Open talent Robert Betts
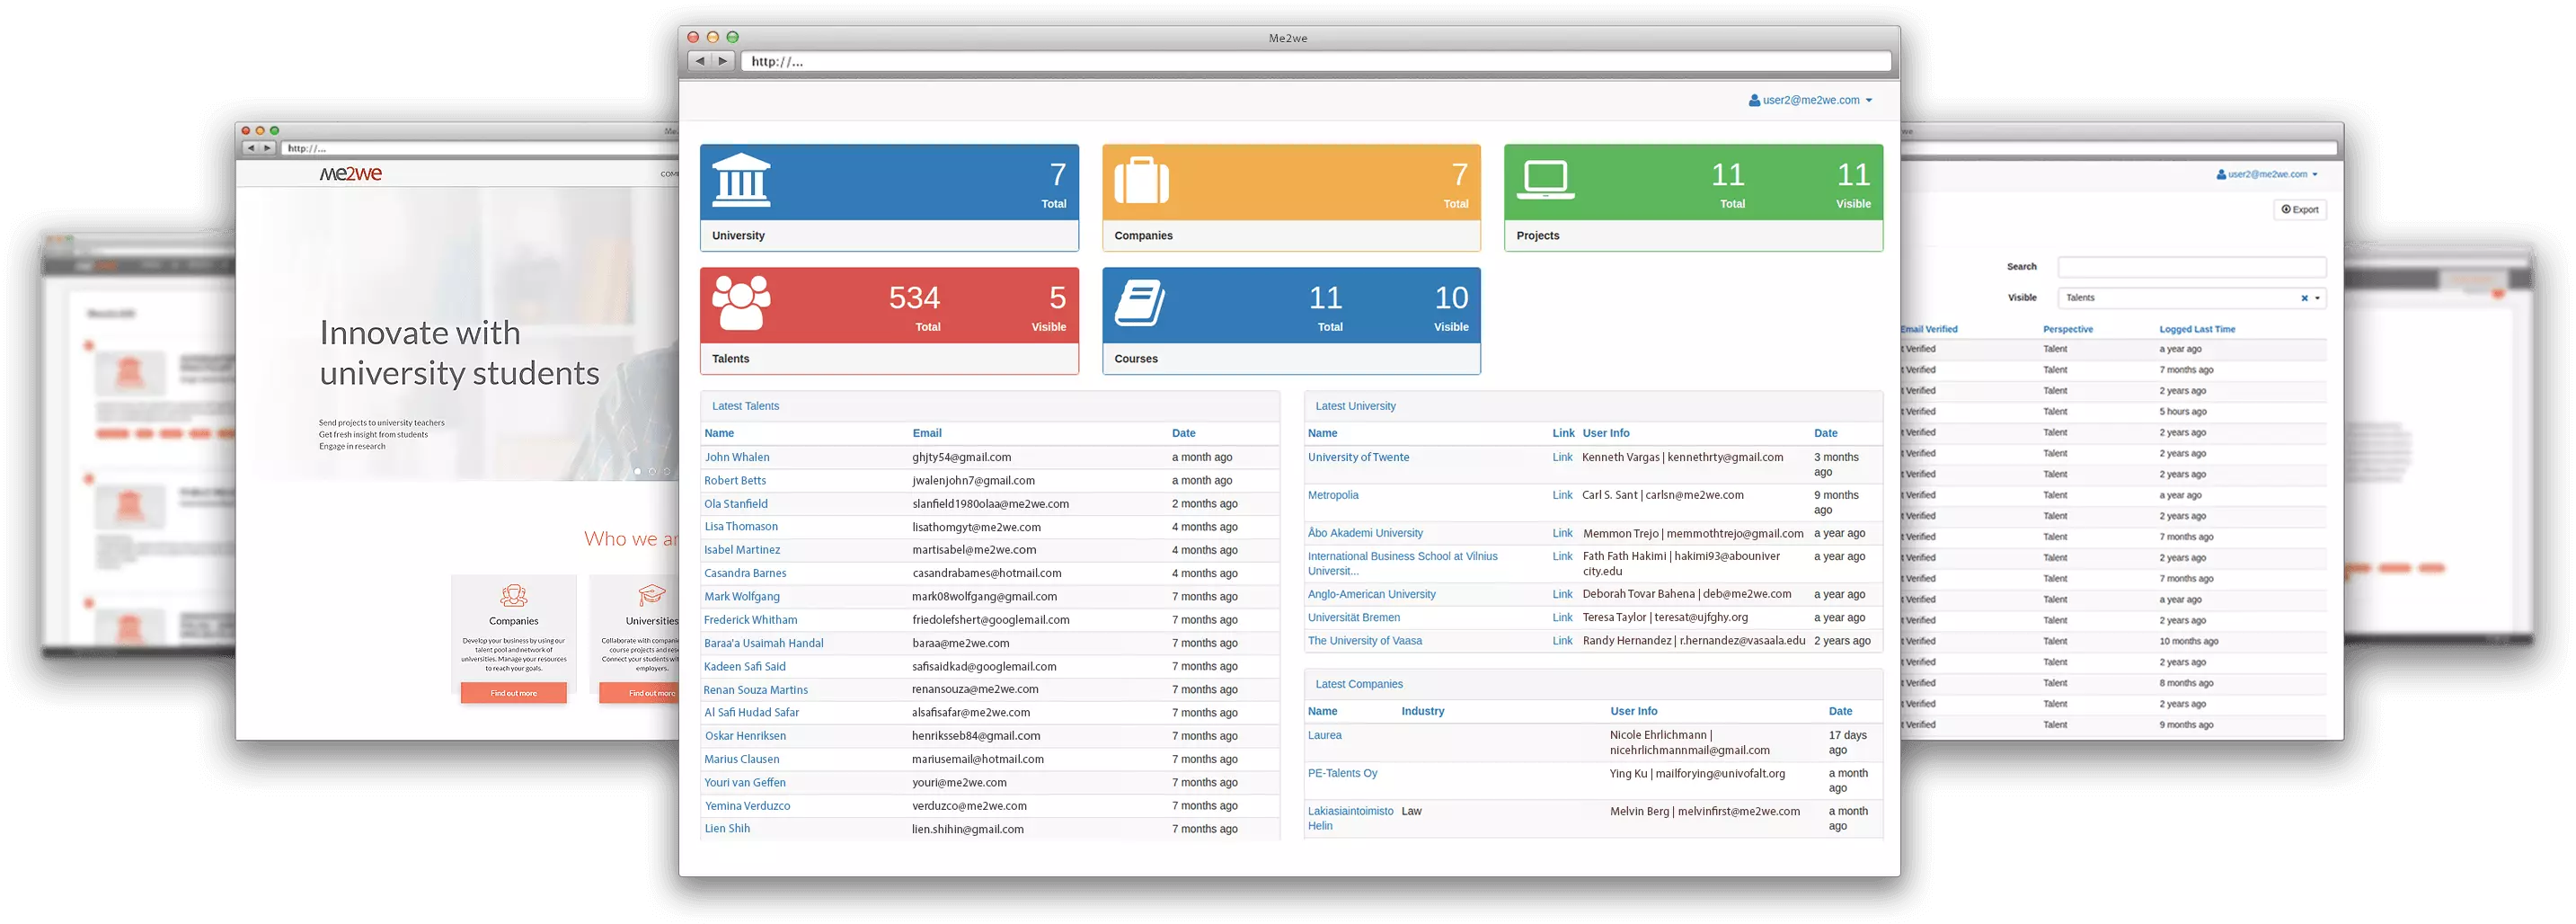The height and width of the screenshot is (924, 2576). (x=735, y=480)
